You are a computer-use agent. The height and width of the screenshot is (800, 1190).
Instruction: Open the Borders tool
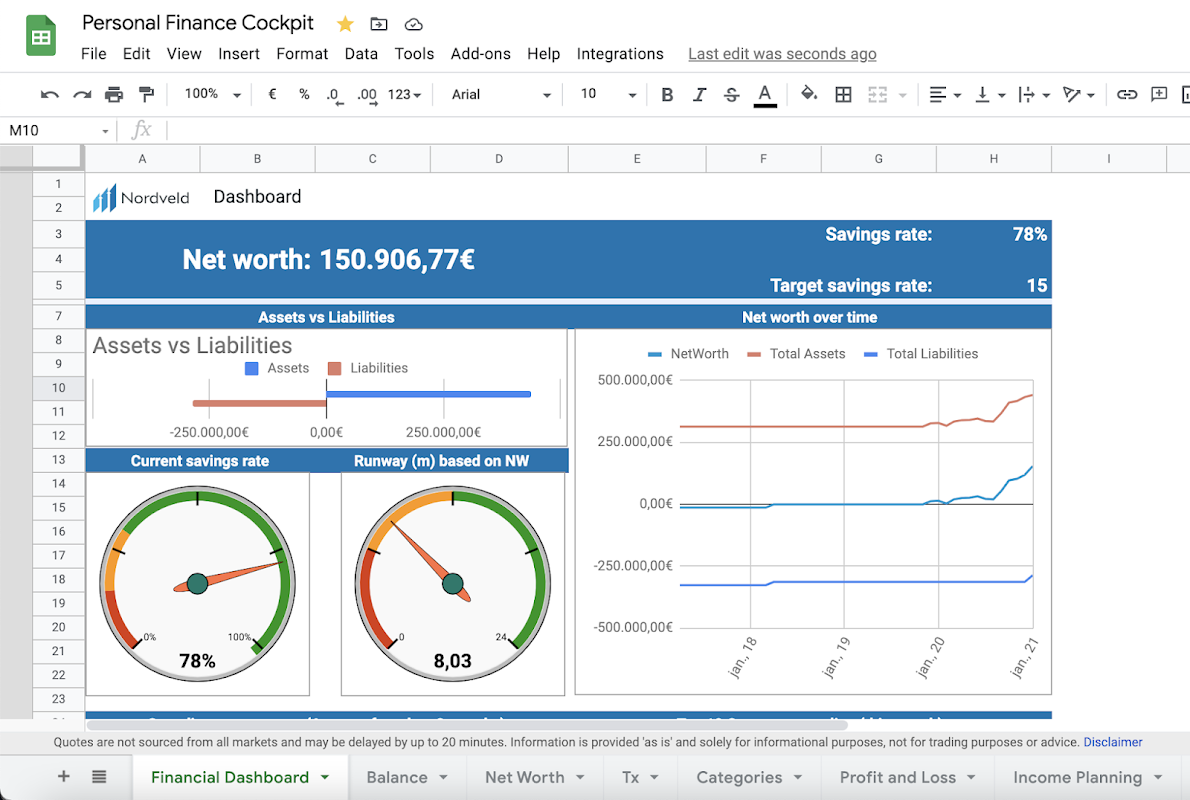tap(843, 94)
